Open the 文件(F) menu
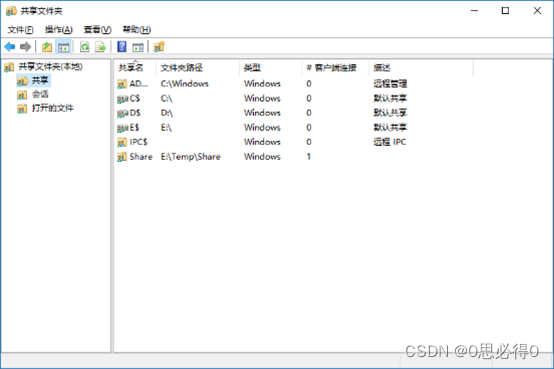554x369 pixels. point(20,30)
